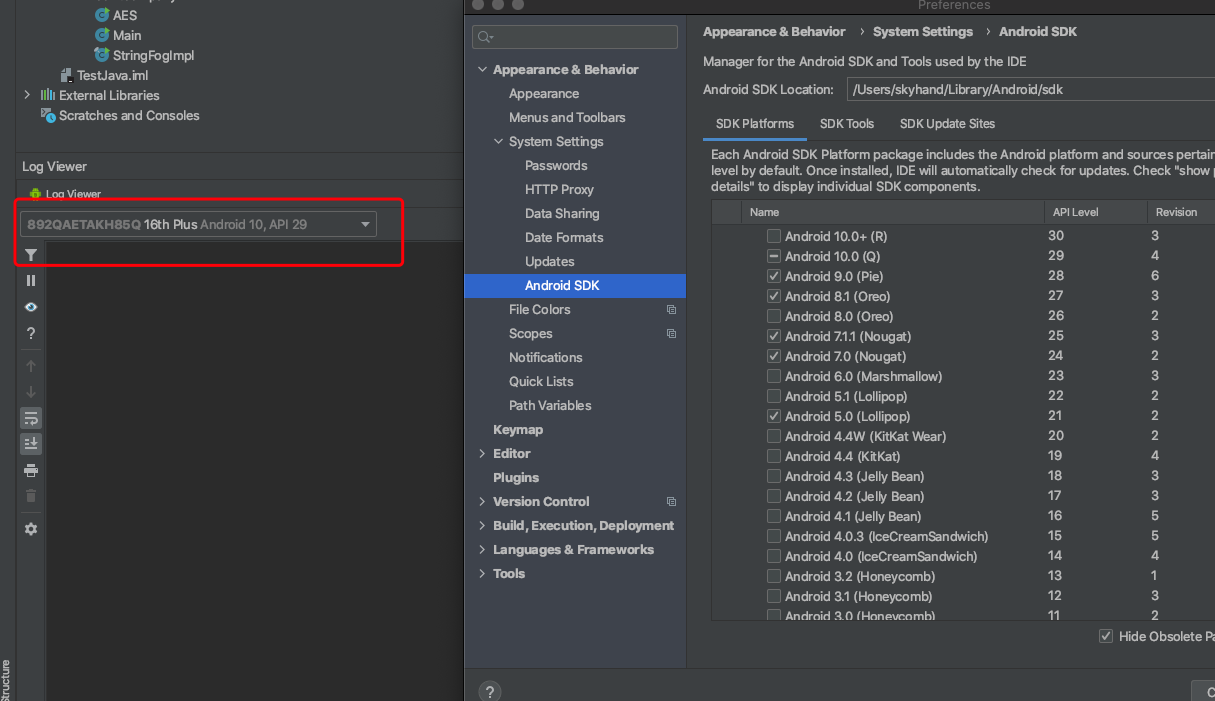Click the Android SDK Location path field
The height and width of the screenshot is (701, 1215).
point(1030,89)
